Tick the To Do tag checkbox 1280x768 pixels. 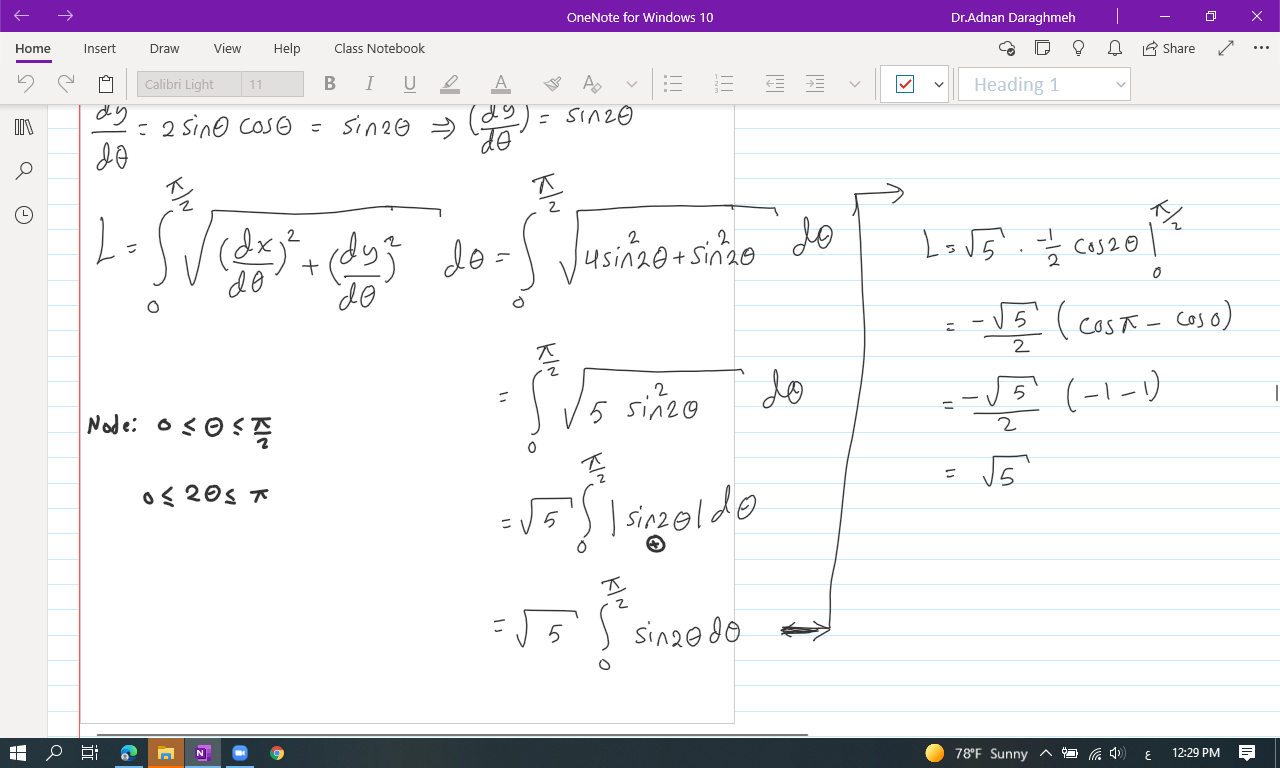[905, 84]
